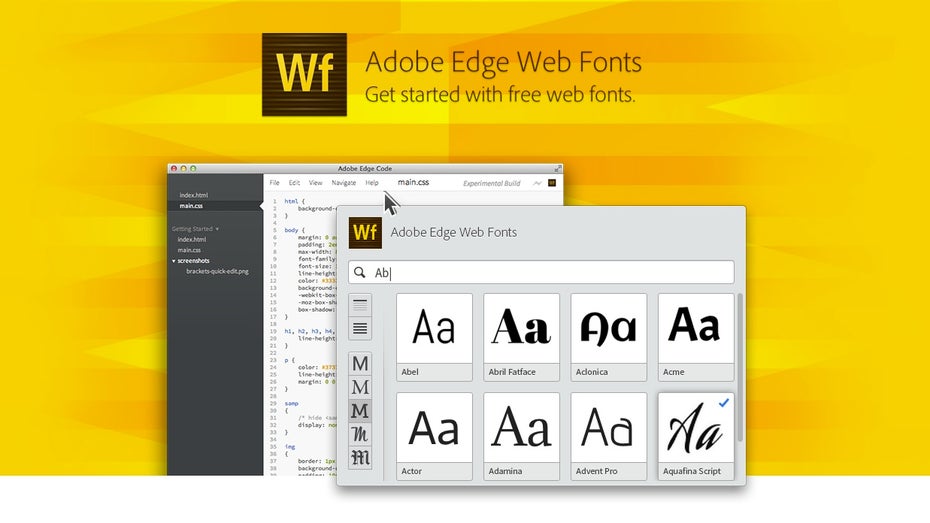This screenshot has height=523, width=930.
Task: Choose the Advent Pro font thumbnail
Action: [609, 436]
